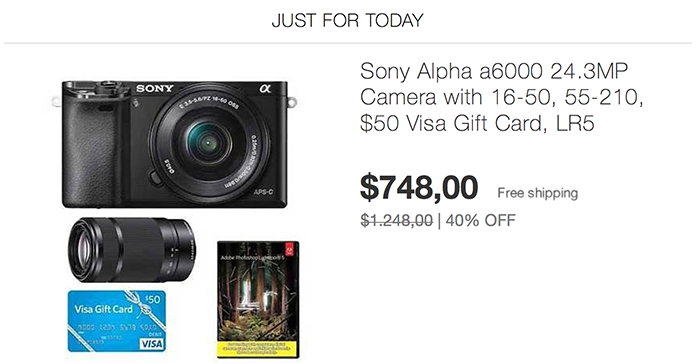Open the Sony Alpha a6000 product title
700x364 pixels.
[501, 96]
